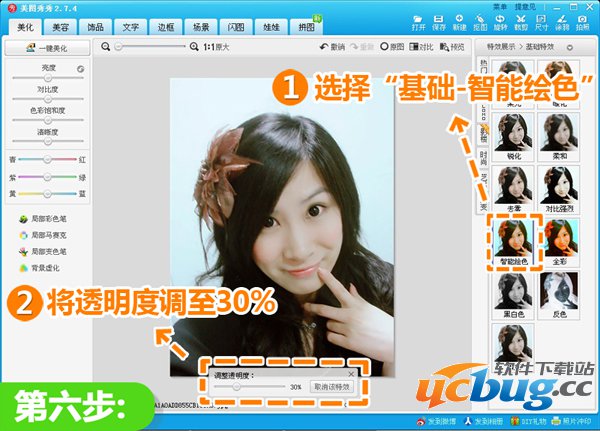The image size is (600, 431).
Task: Click the 一键美化 one-click beautify button
Action: click(x=46, y=48)
